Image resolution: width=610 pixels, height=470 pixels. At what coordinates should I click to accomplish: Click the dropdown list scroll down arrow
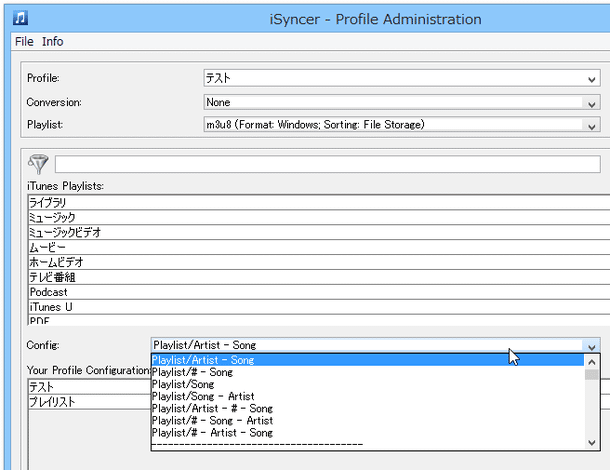pos(592,442)
